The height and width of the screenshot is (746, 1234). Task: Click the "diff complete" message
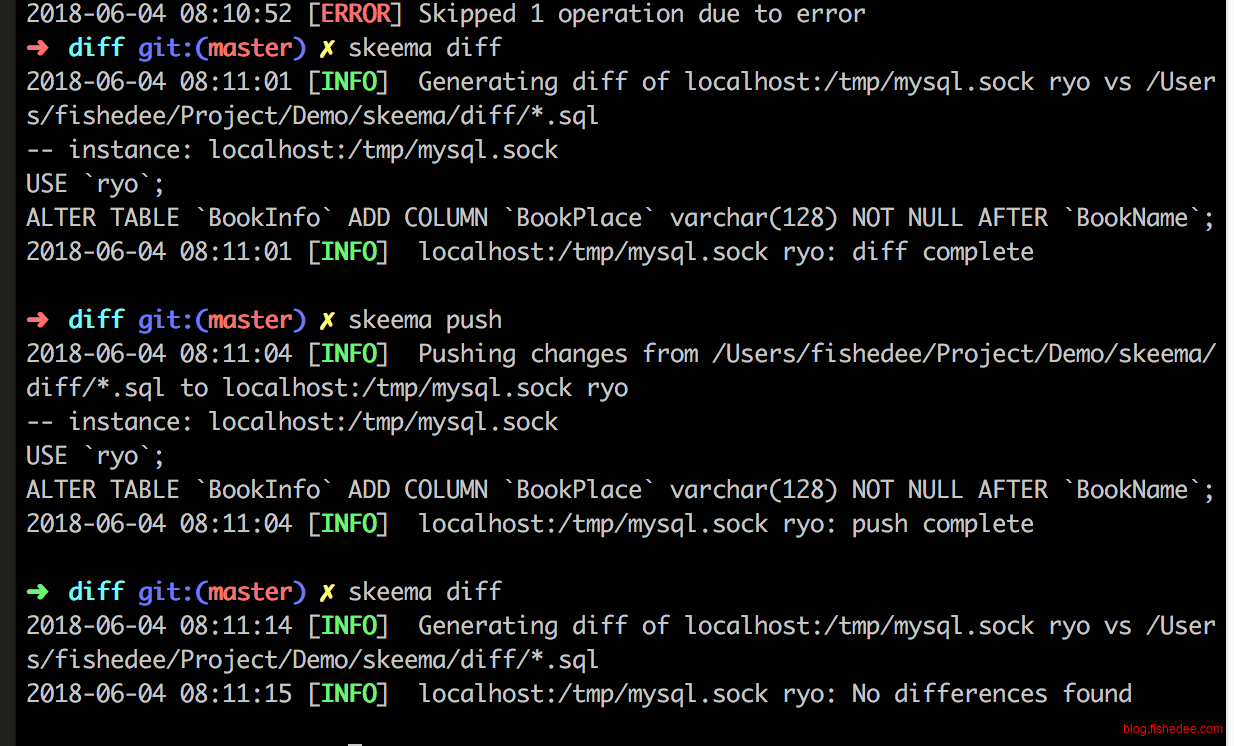(942, 252)
